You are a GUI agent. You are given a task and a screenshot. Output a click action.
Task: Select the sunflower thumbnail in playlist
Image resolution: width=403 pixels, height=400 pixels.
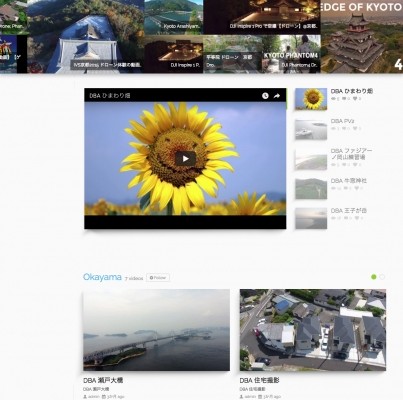311,99
